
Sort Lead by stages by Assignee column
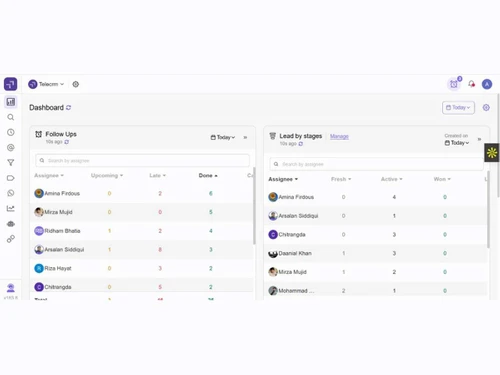(283, 179)
